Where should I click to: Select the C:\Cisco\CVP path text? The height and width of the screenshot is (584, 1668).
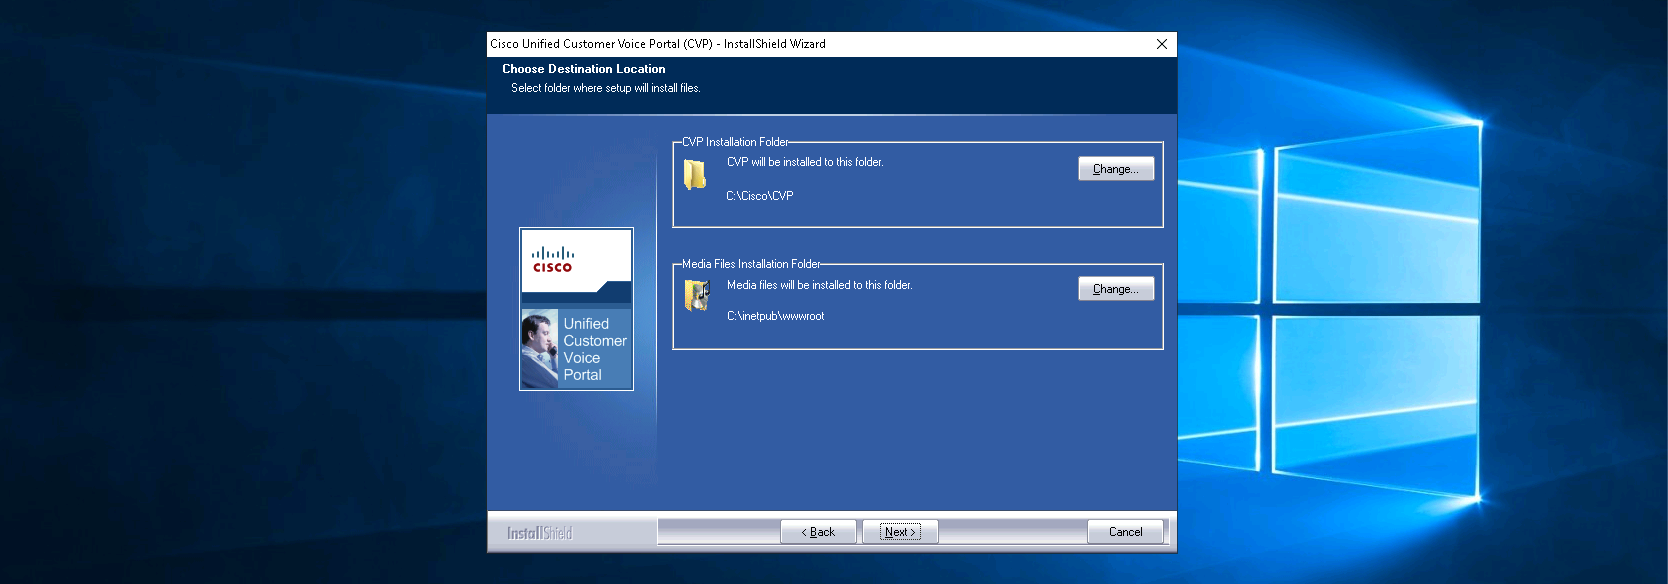coord(760,196)
